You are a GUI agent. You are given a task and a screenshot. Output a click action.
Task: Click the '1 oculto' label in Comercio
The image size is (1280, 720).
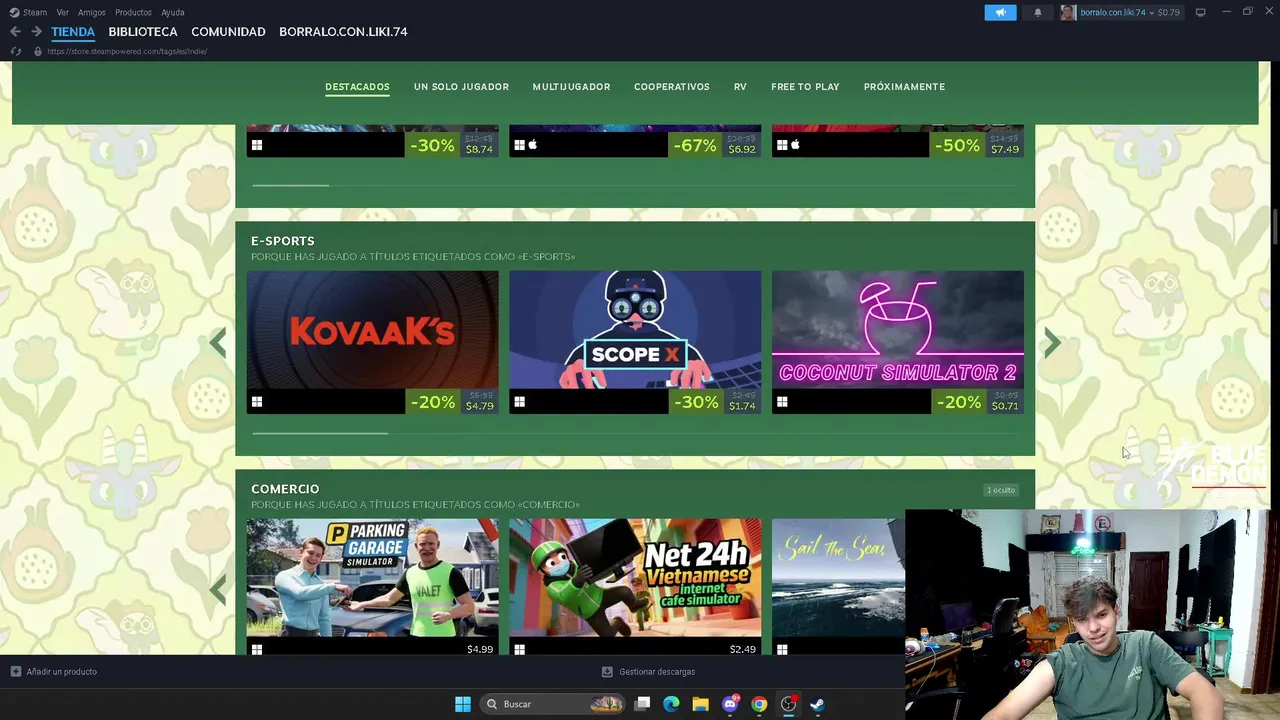click(1001, 490)
